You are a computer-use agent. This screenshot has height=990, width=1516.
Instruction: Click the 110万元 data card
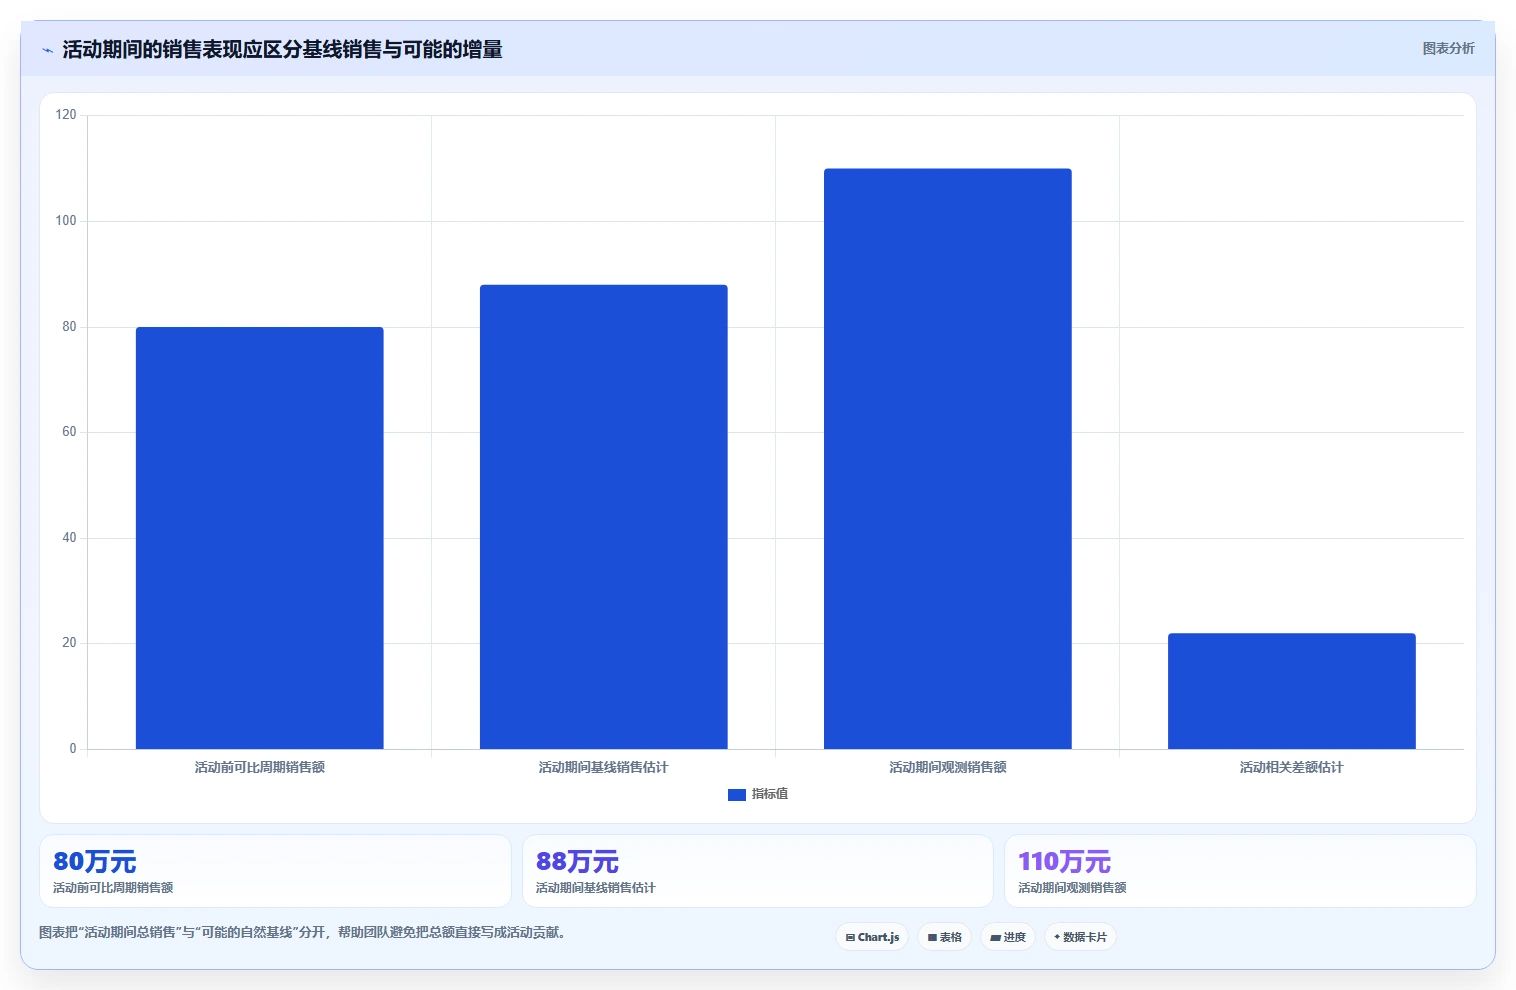1240,871
